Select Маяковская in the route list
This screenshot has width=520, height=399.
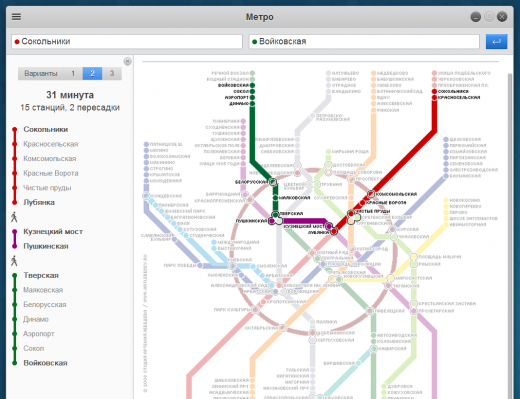43,290
